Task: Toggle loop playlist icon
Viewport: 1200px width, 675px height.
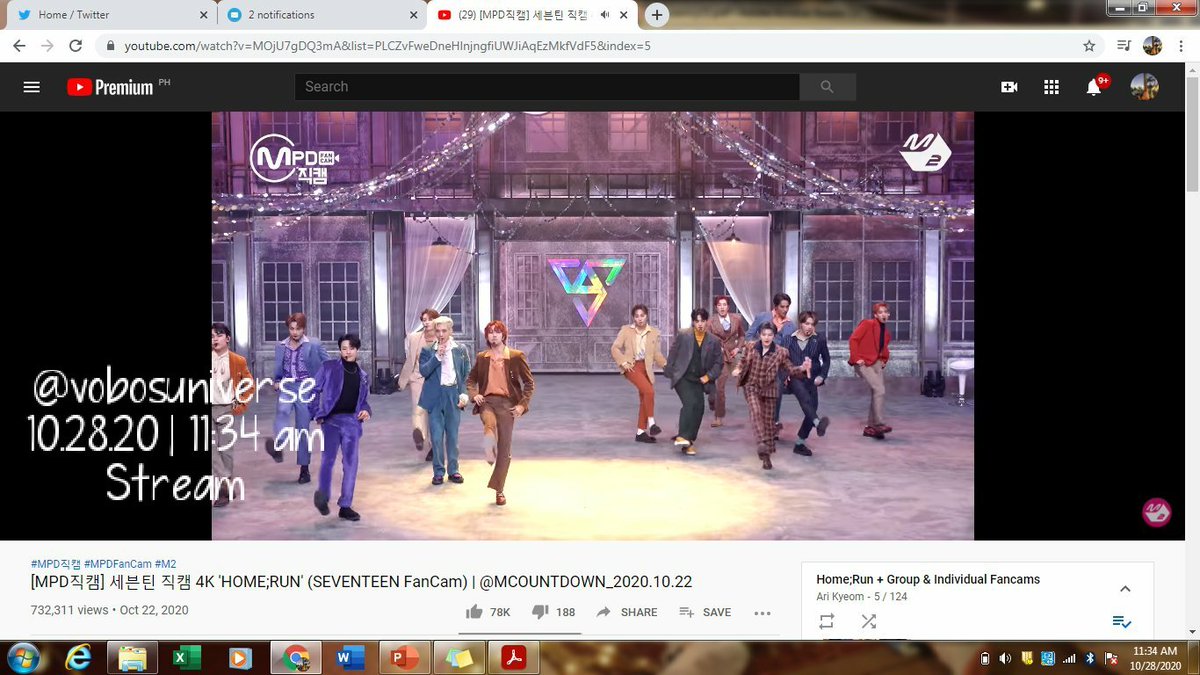Action: coord(826,621)
